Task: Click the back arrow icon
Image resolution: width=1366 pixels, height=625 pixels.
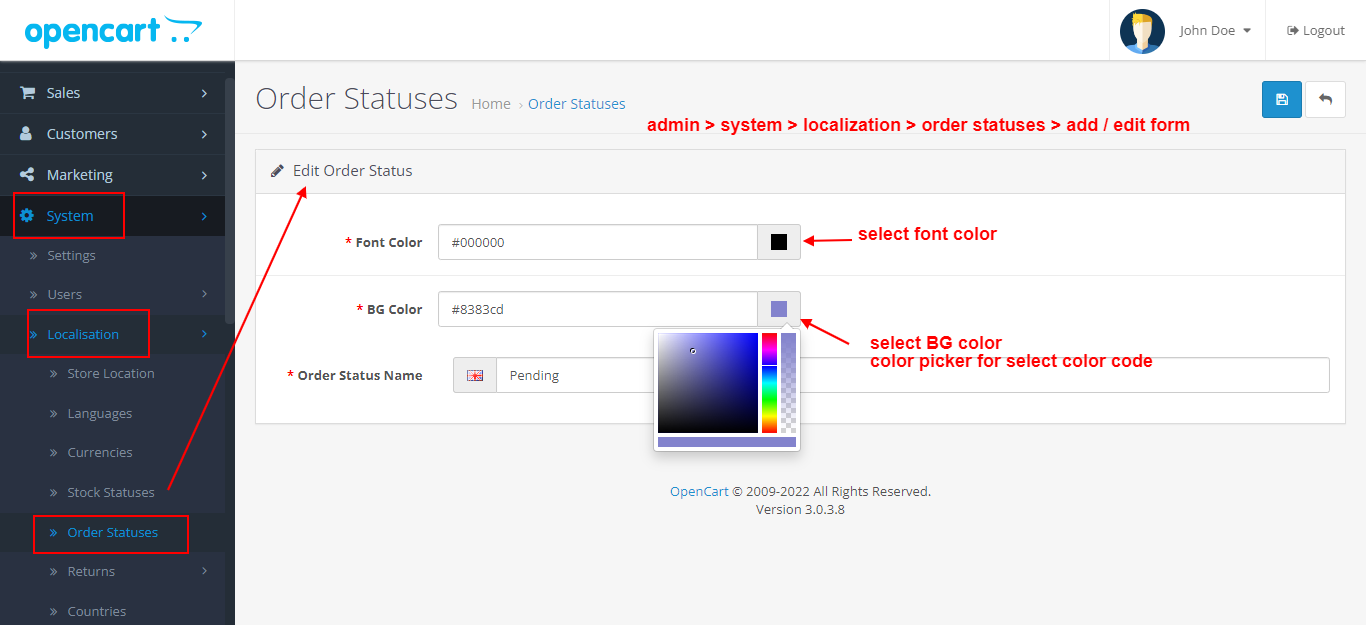Action: click(1325, 99)
